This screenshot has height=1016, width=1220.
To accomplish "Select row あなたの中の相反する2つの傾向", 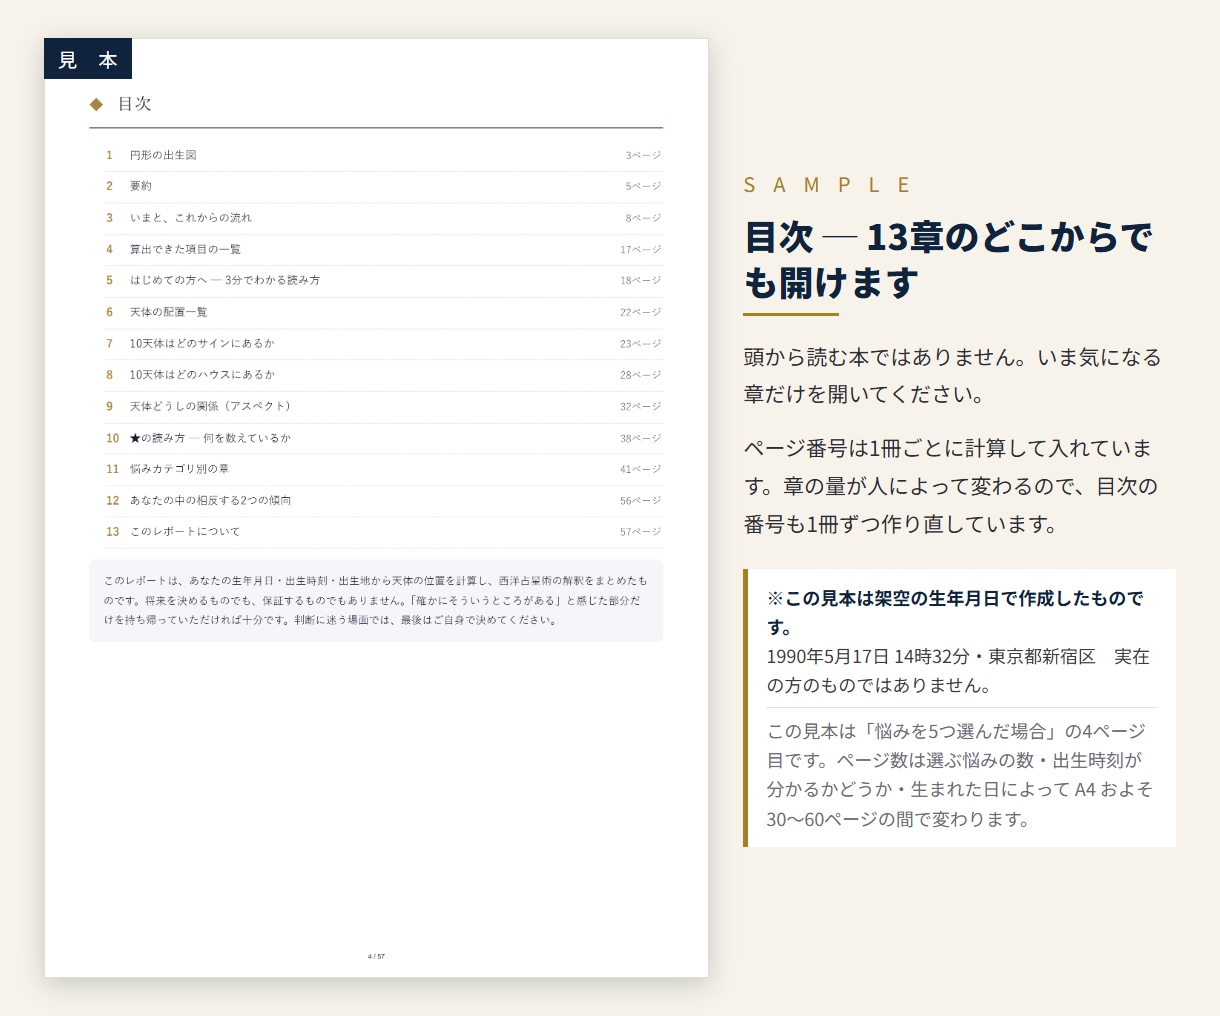I will (x=384, y=500).
